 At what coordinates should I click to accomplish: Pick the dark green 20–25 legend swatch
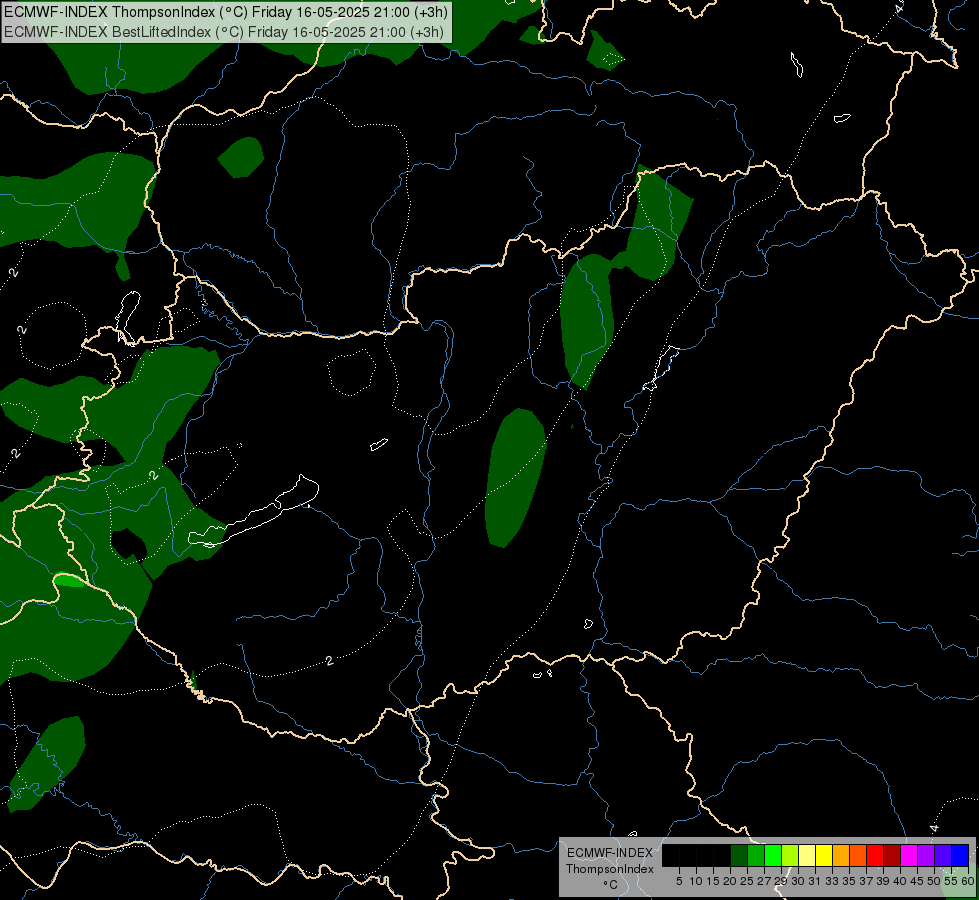[739, 855]
